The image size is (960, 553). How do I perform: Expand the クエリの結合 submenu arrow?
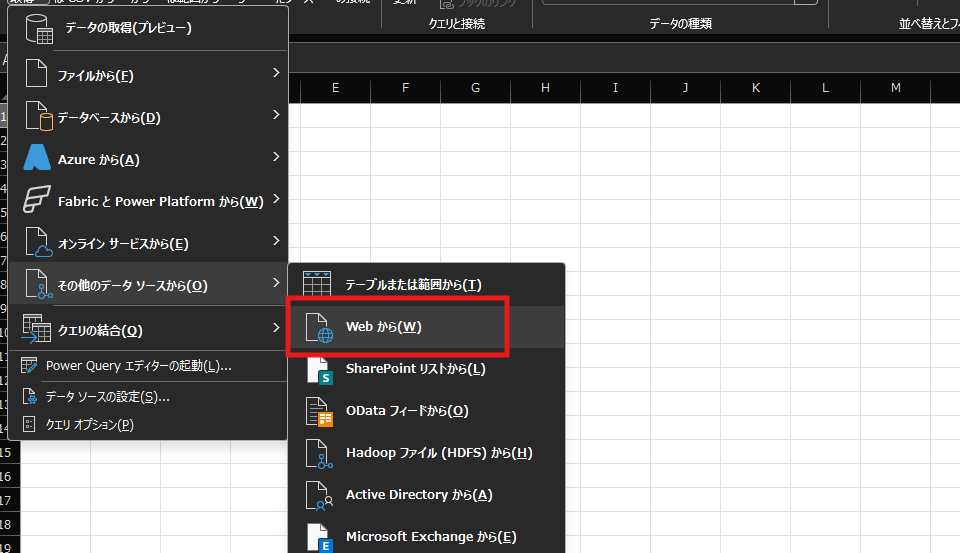point(275,327)
